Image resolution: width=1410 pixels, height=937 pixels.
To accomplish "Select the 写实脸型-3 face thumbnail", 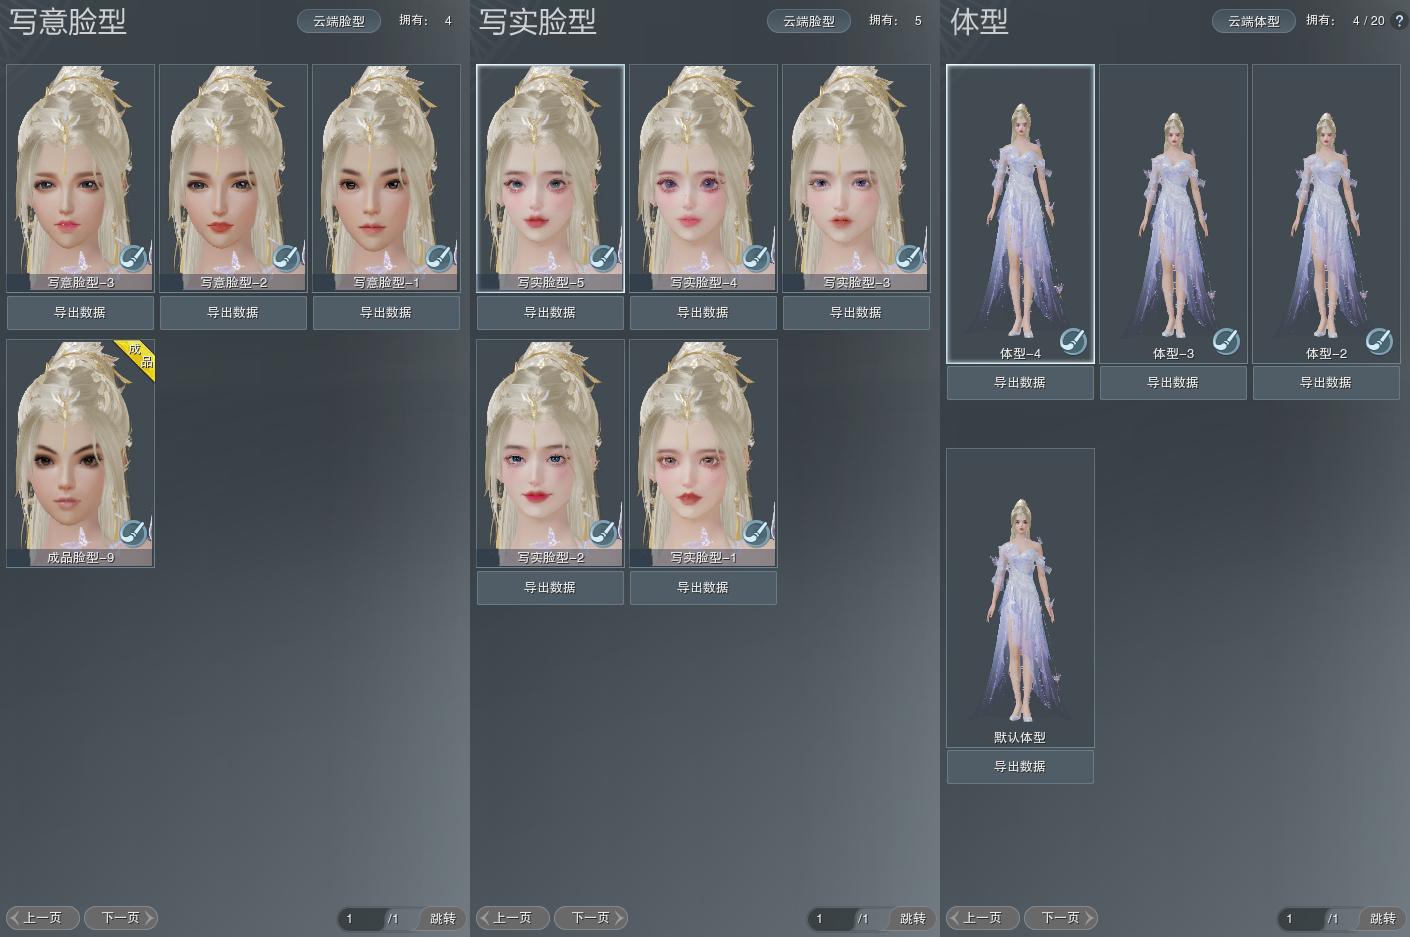I will click(856, 178).
